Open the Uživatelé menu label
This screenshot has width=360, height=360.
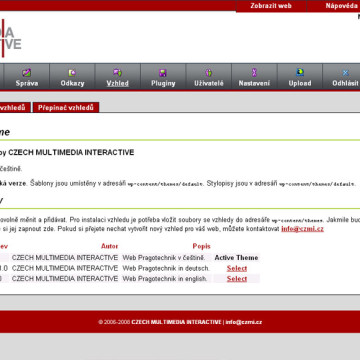(x=209, y=83)
